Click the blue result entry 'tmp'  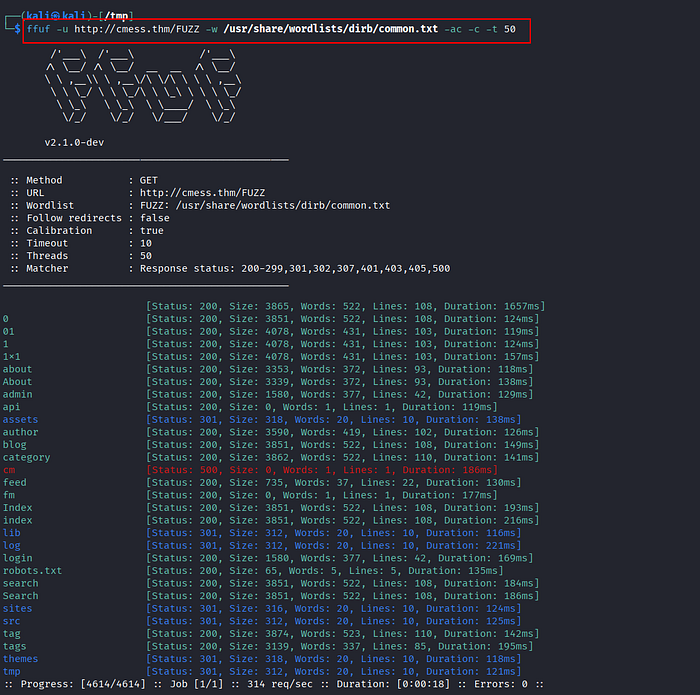click(x=12, y=671)
